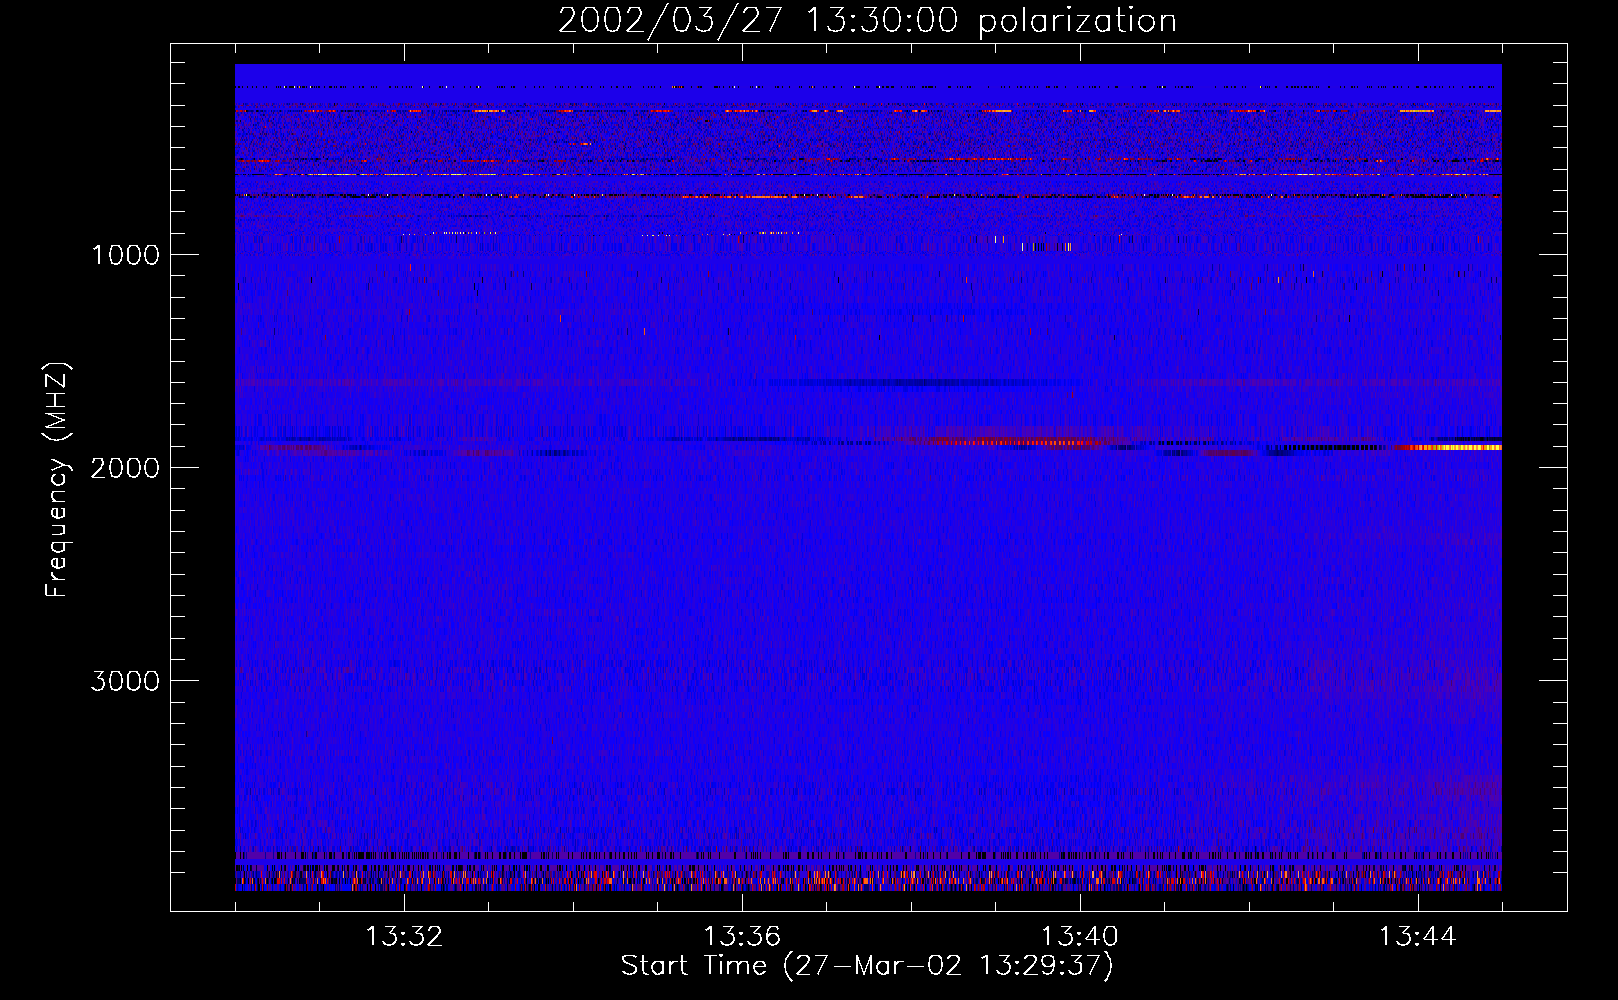Click the plot title '2002/03/27 13:30:00 polarization'
This screenshot has width=1618, height=1000.
(867, 21)
